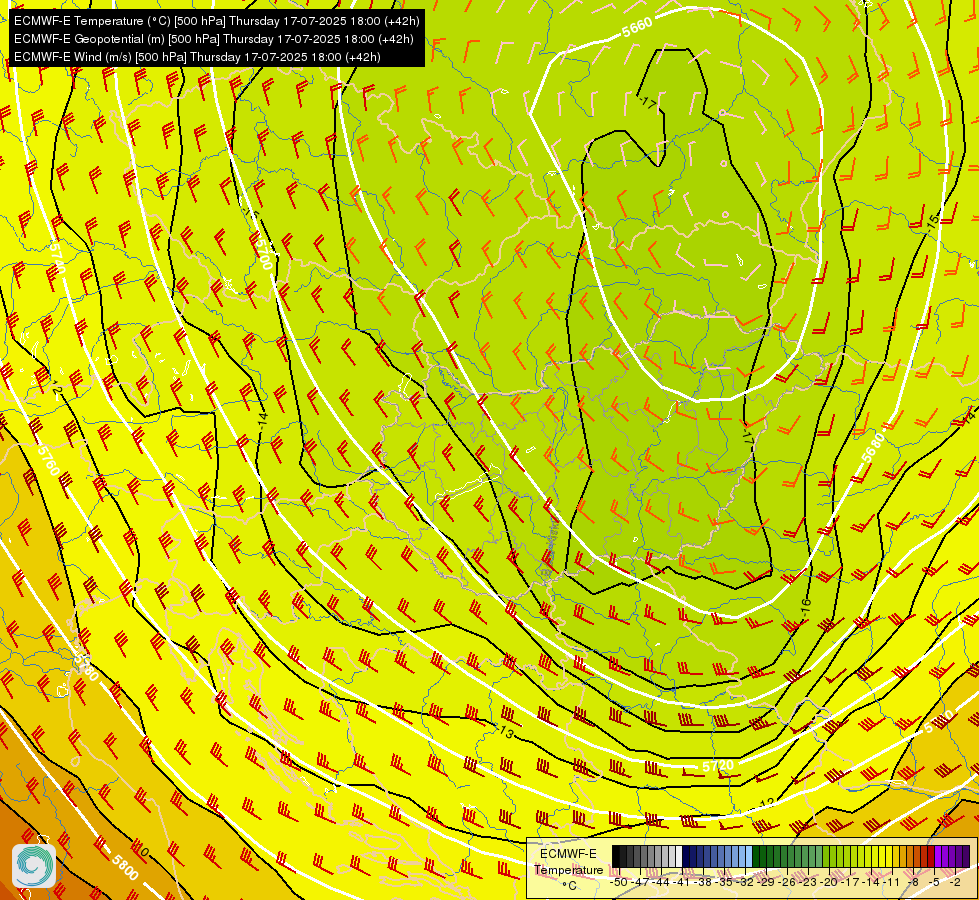Viewport: 979px width, 900px height.
Task: Click the -44 tick label in legend
Action: pos(661,882)
